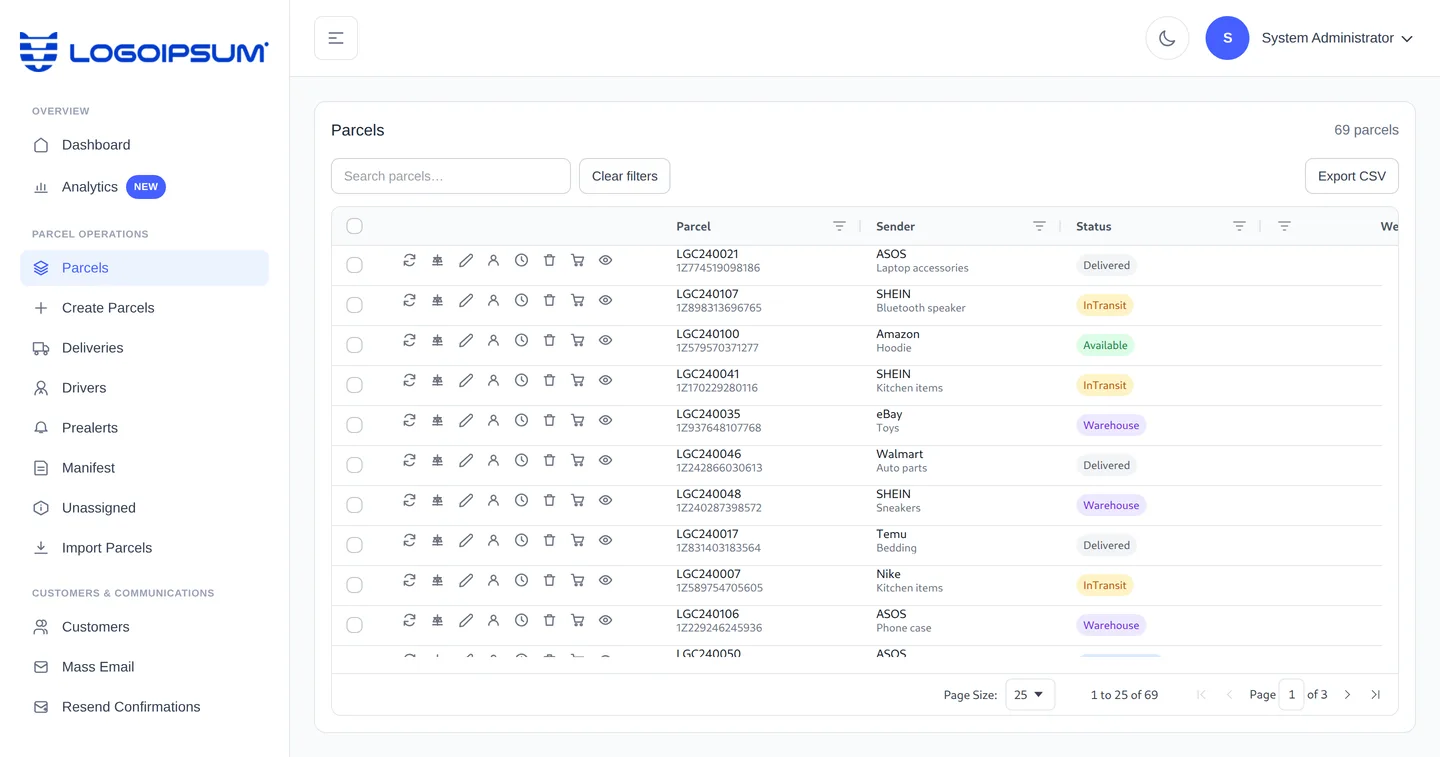The width and height of the screenshot is (1440, 757).
Task: Open Unassigned parcels page
Action: point(144,508)
